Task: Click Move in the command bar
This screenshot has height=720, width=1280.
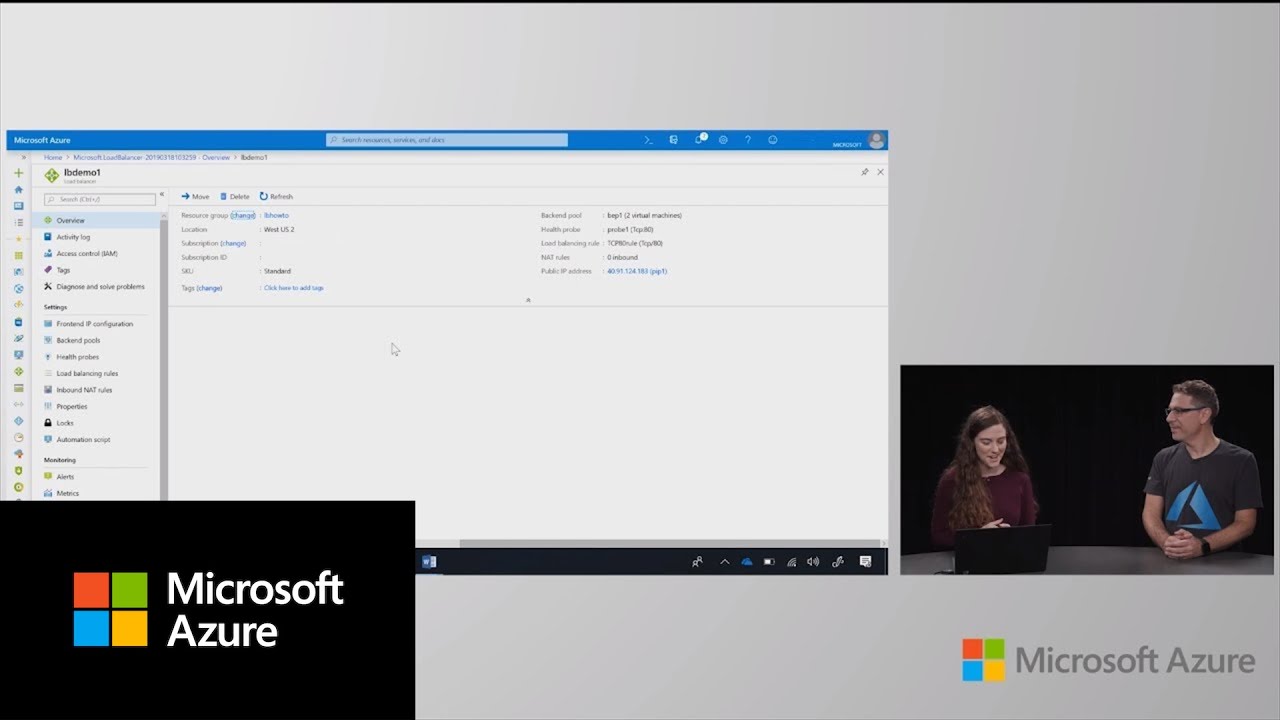Action: (x=195, y=197)
